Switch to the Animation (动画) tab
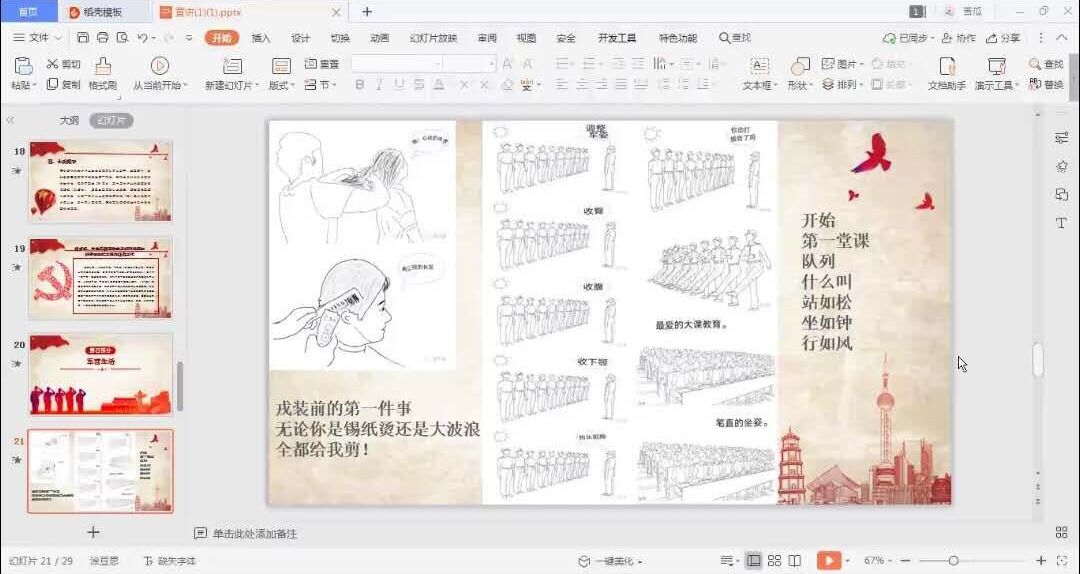 [x=379, y=38]
